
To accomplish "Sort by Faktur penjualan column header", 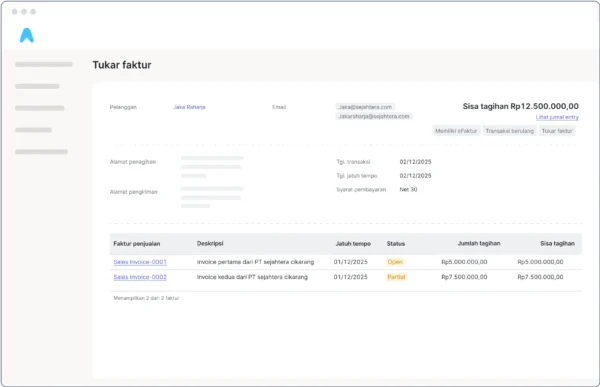I will click(137, 244).
